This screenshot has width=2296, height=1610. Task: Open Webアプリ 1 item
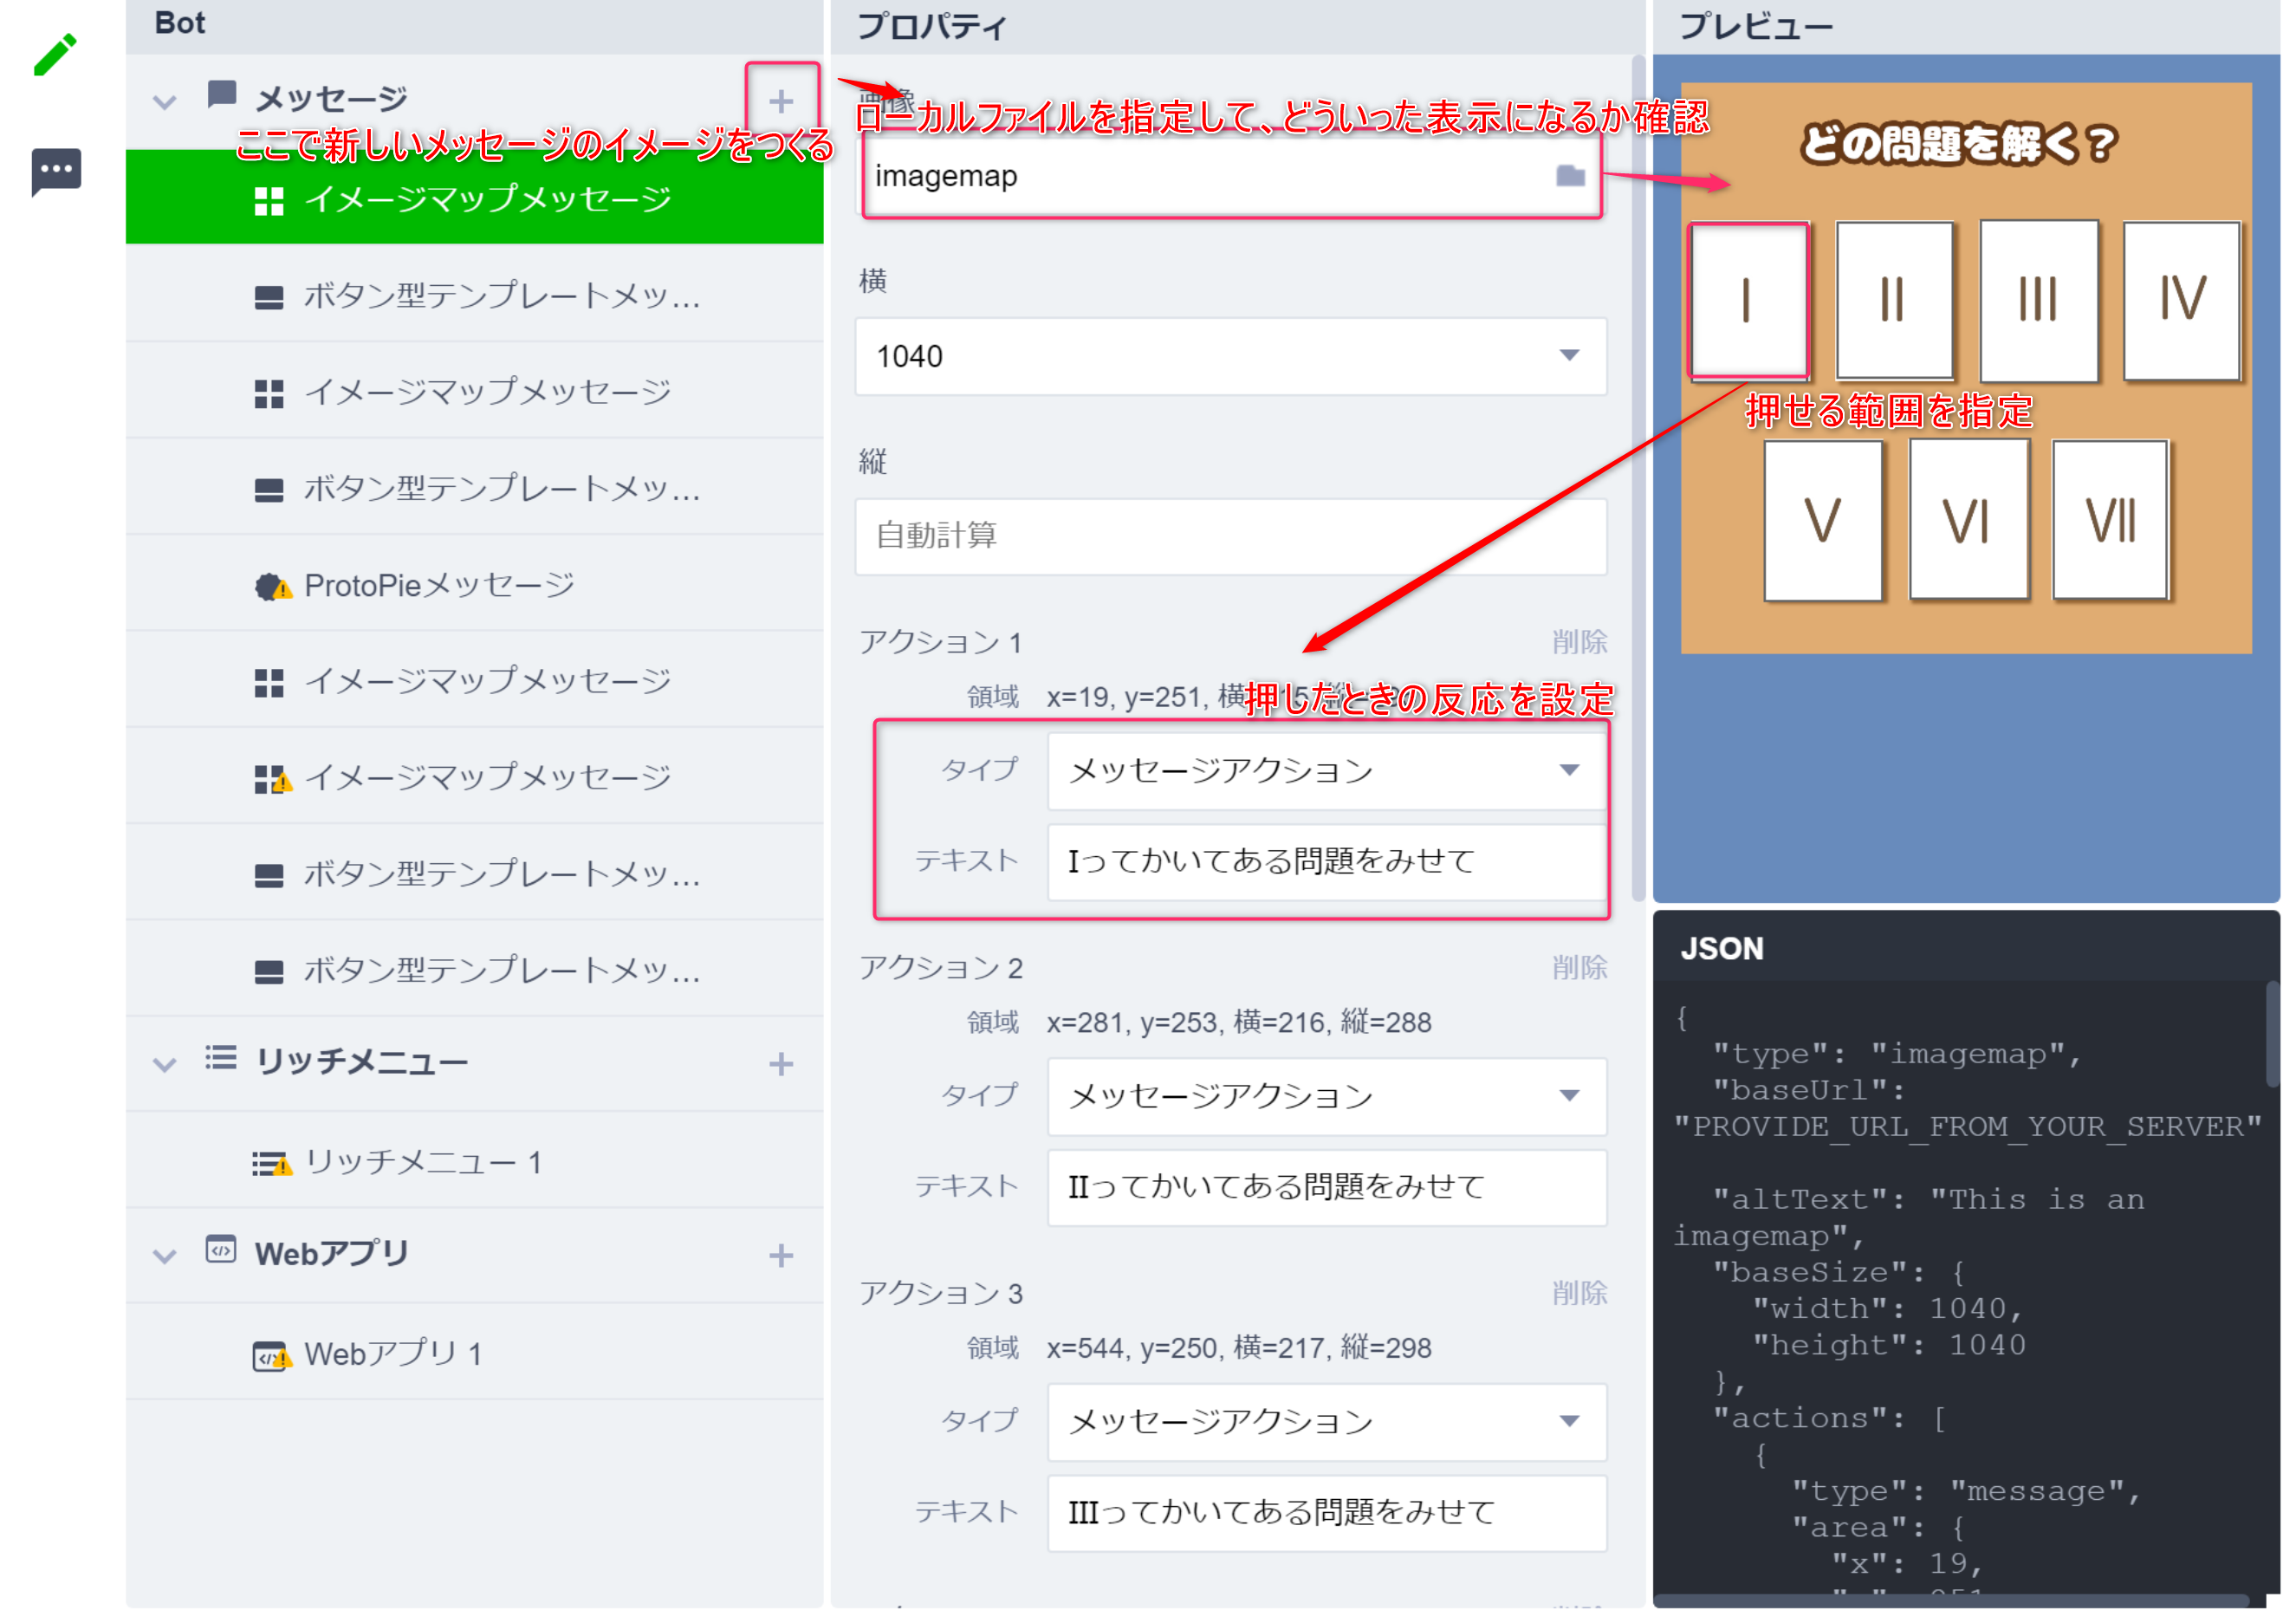393,1354
